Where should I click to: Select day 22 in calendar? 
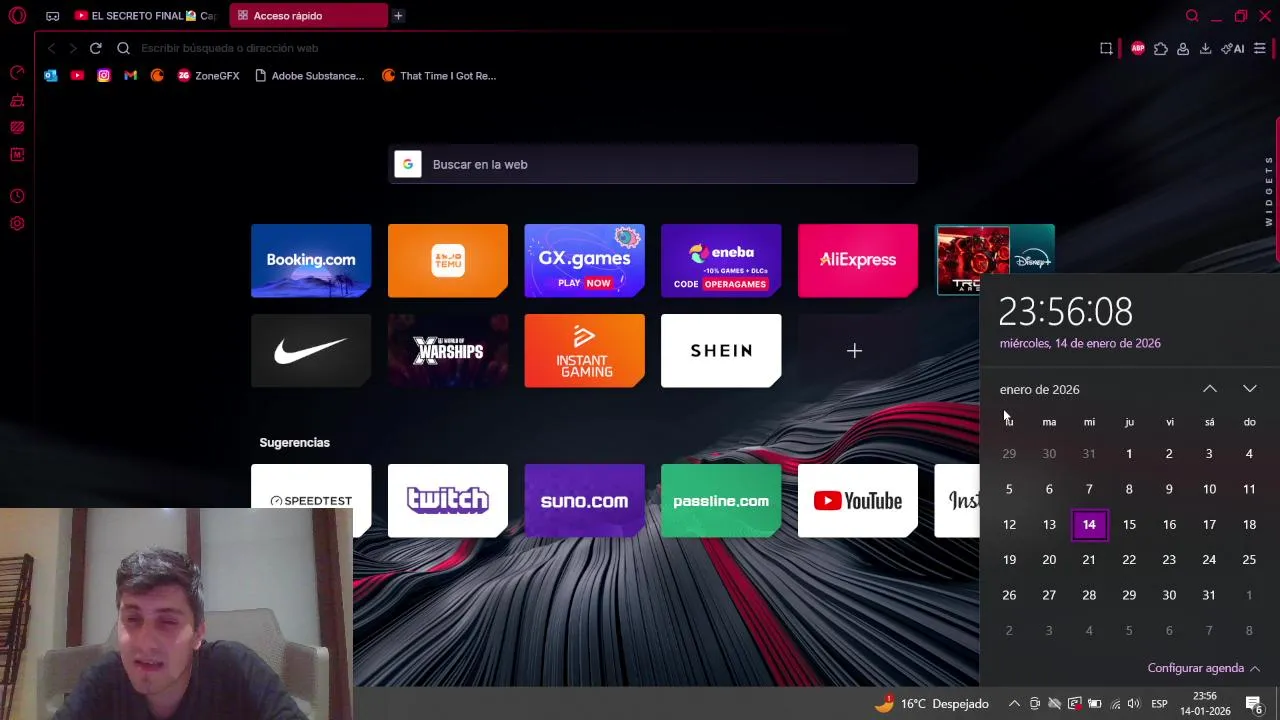coord(1129,560)
